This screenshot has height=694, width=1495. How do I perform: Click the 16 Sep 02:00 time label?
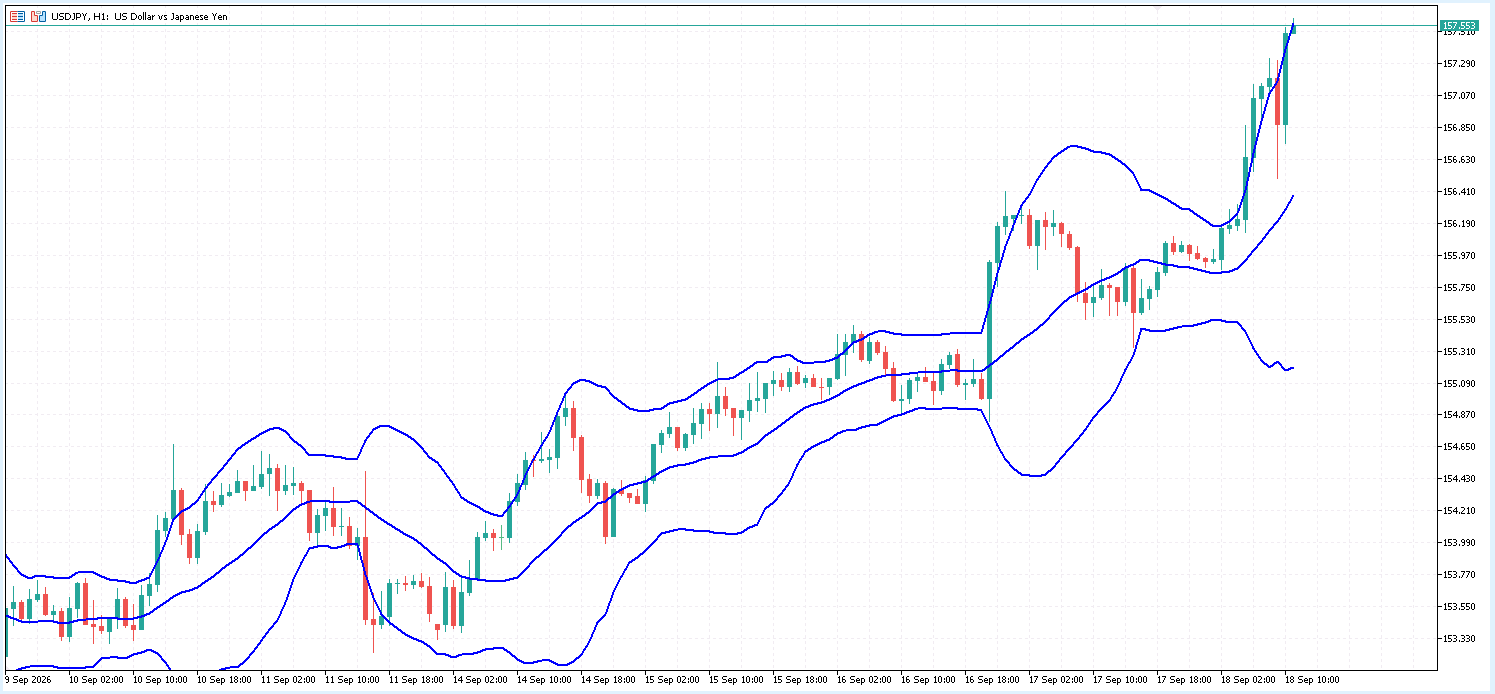pos(863,679)
